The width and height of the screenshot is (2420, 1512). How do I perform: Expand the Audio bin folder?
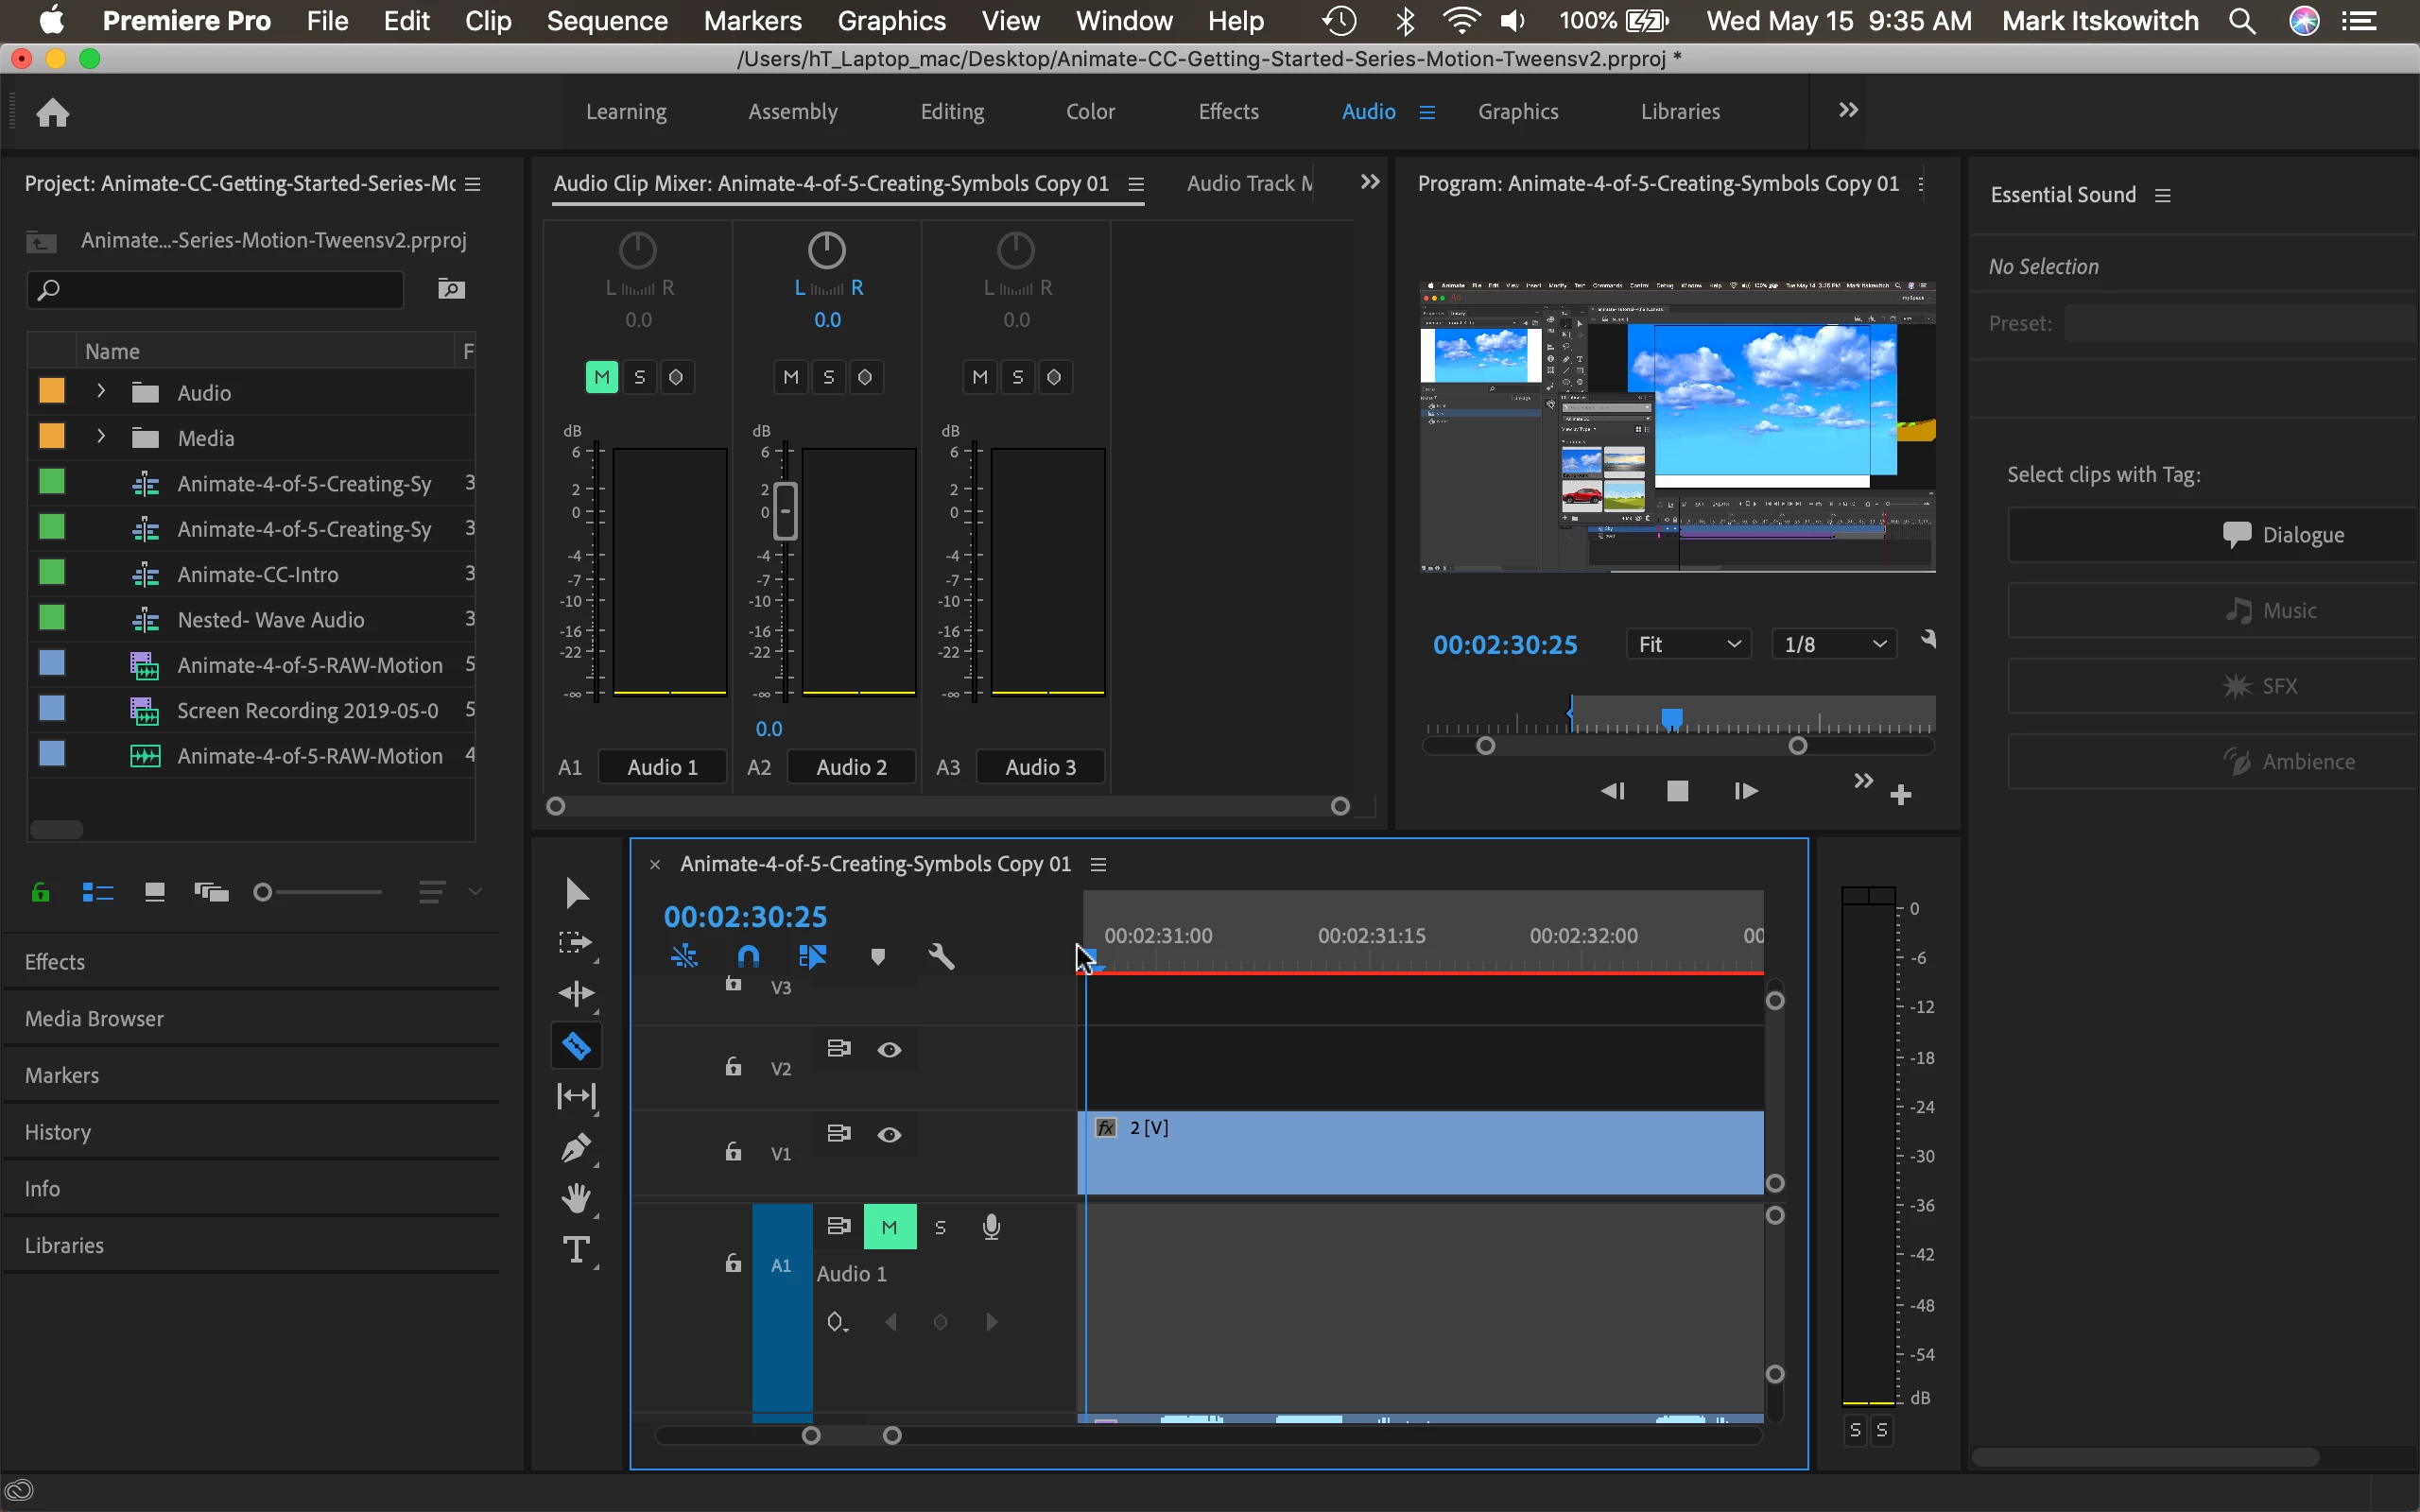tap(101, 392)
